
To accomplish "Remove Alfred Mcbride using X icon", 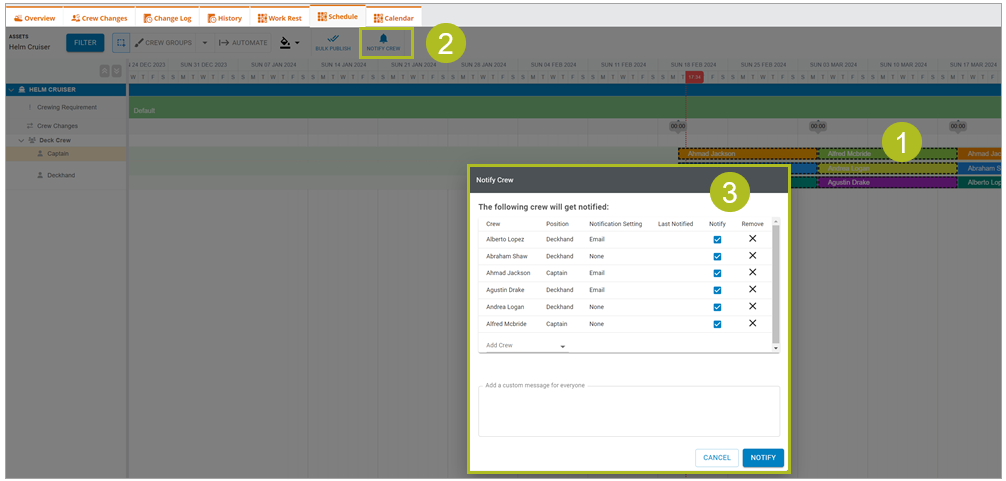I will point(753,323).
